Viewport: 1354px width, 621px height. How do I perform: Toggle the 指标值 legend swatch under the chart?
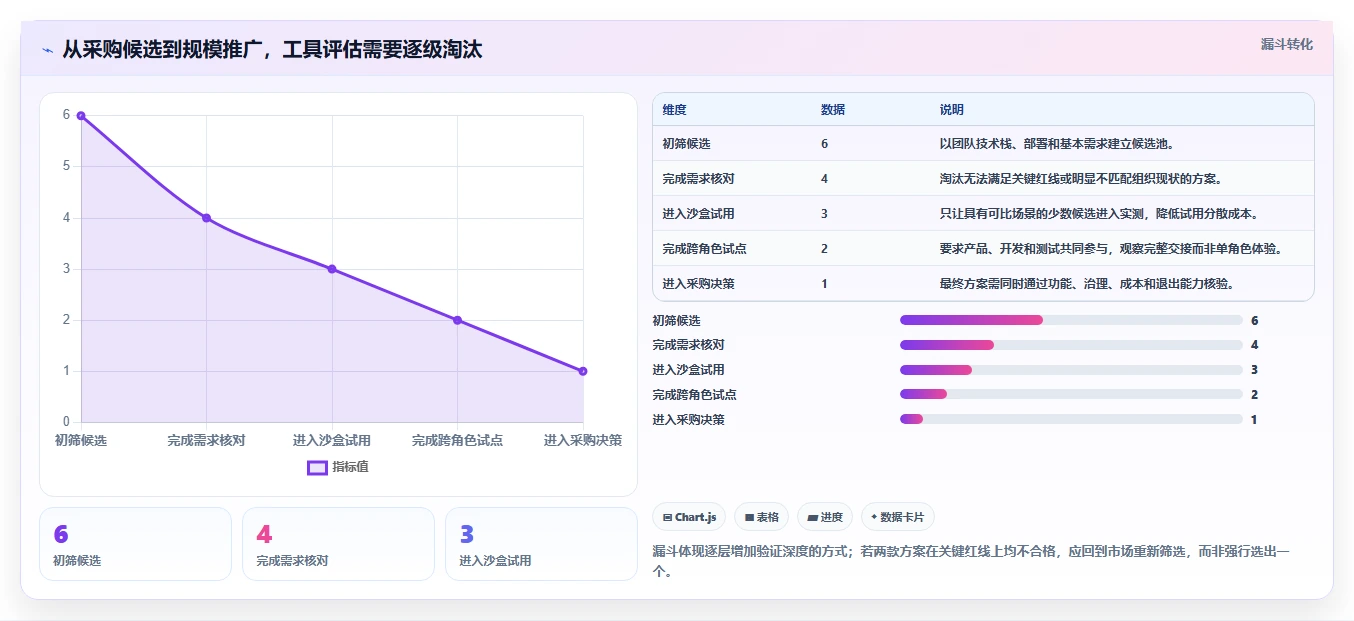pos(317,467)
